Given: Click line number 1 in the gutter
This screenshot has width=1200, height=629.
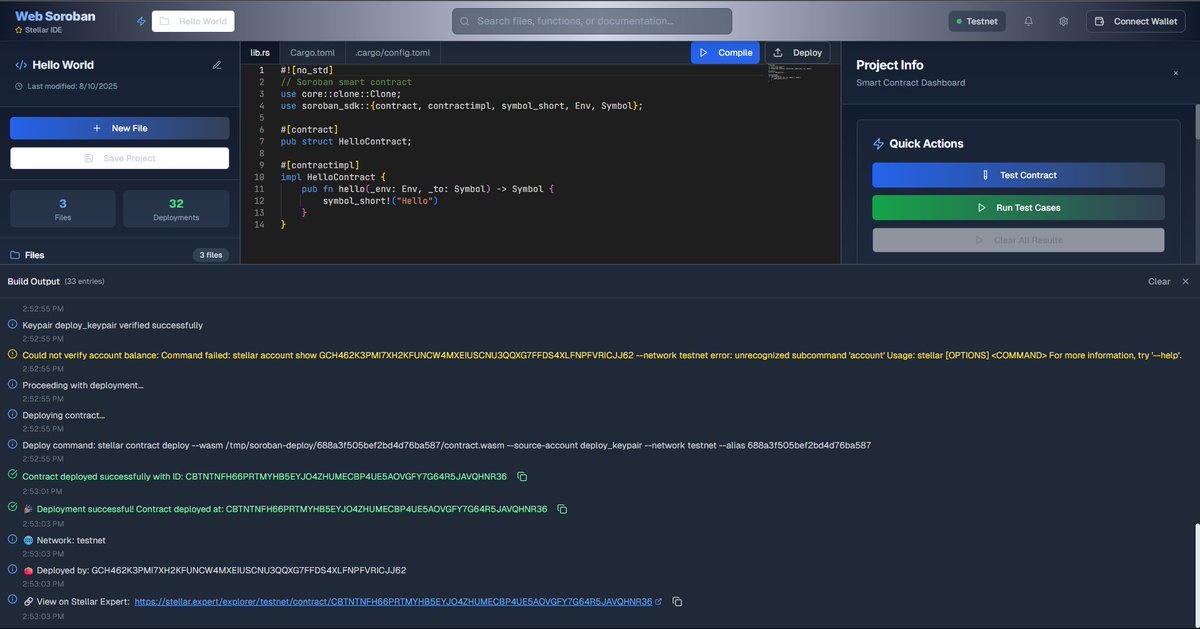Looking at the screenshot, I should coord(261,70).
